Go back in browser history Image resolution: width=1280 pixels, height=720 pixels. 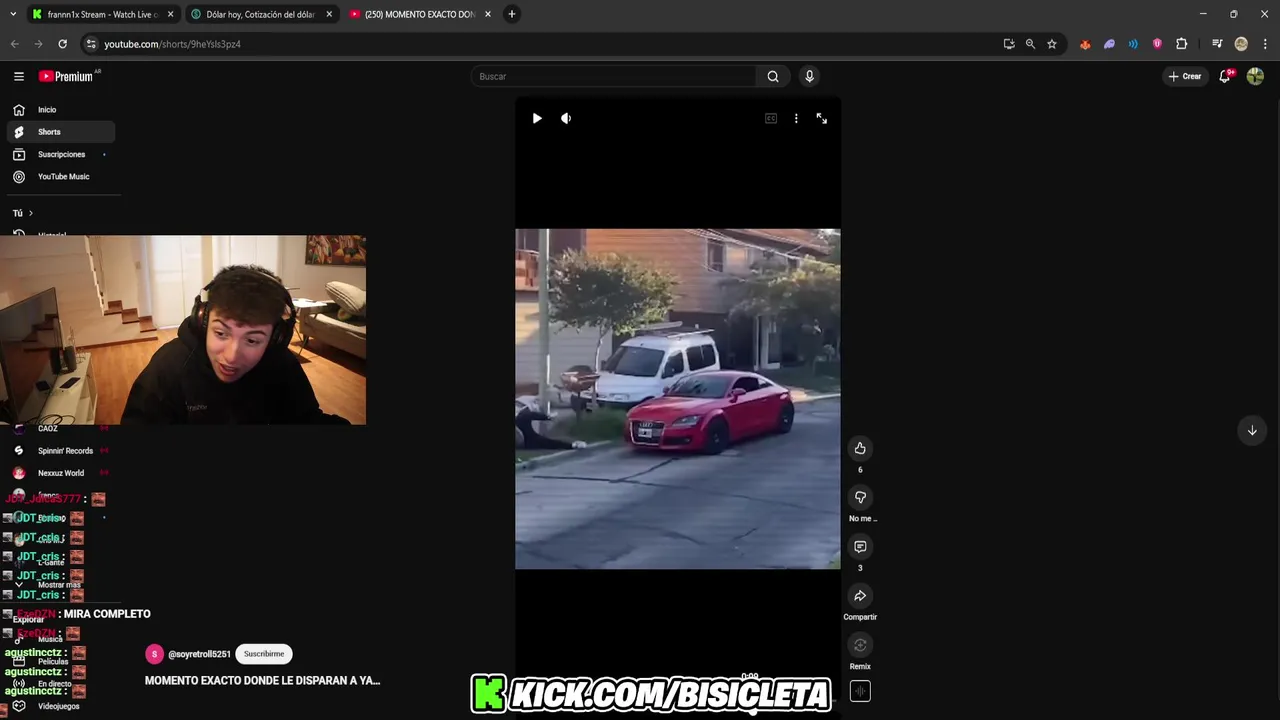(x=15, y=44)
